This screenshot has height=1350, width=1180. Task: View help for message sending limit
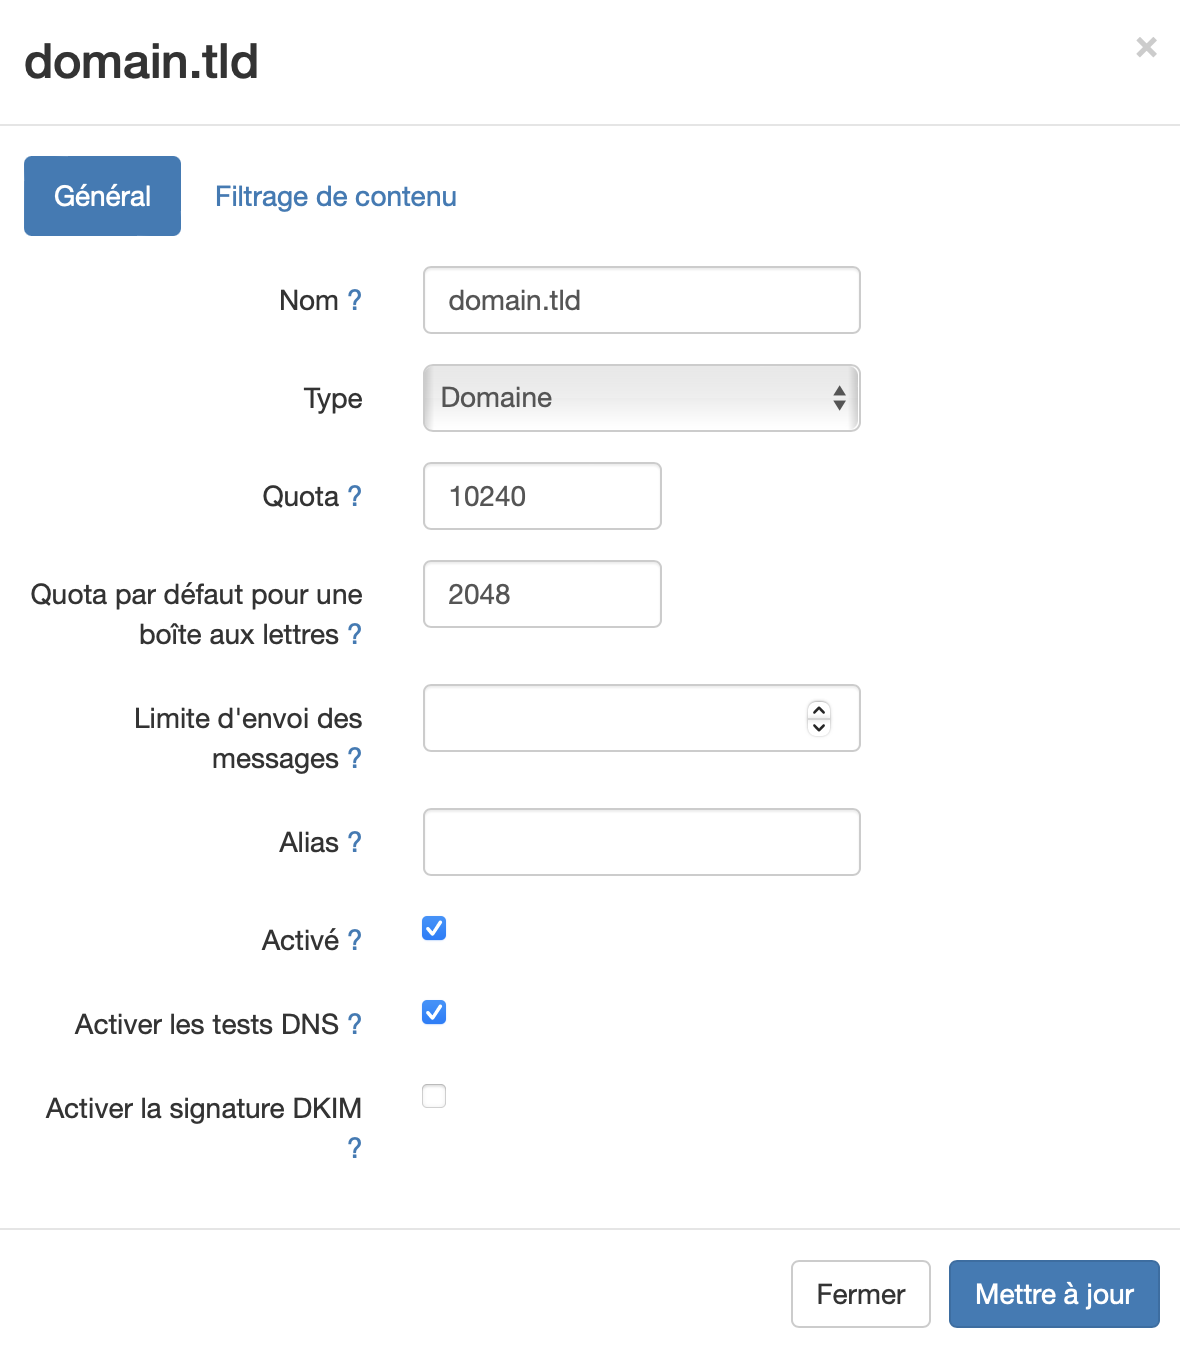[x=354, y=758]
